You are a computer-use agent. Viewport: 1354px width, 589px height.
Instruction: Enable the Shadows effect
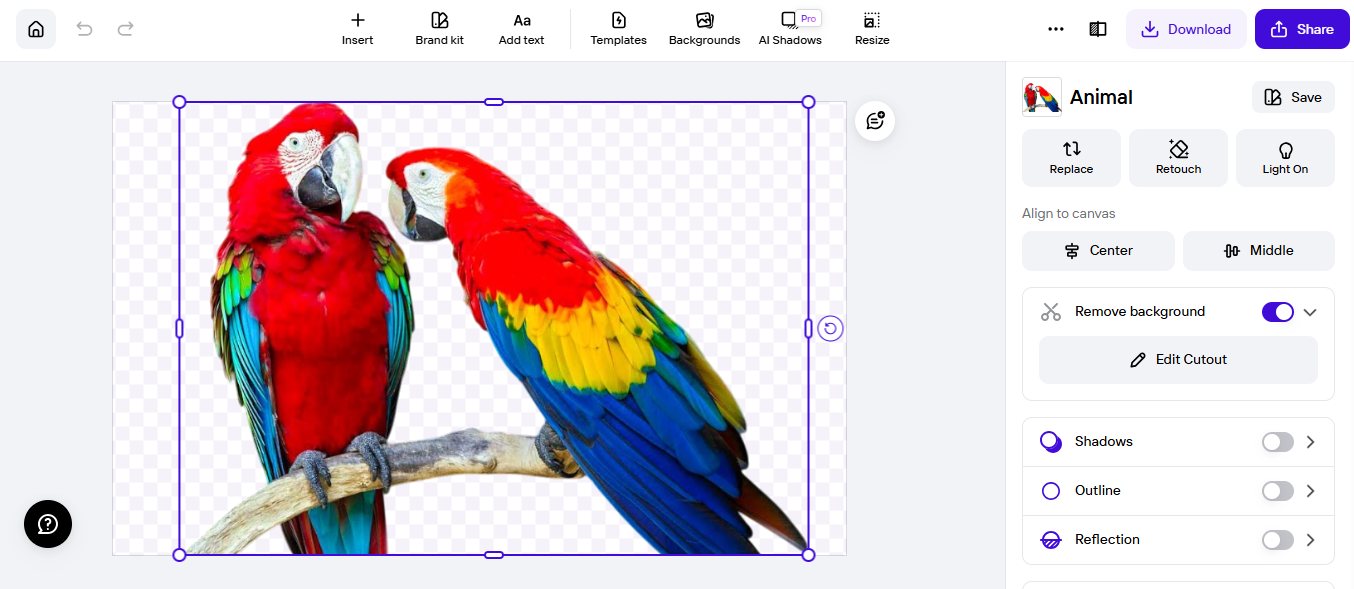[x=1277, y=441]
